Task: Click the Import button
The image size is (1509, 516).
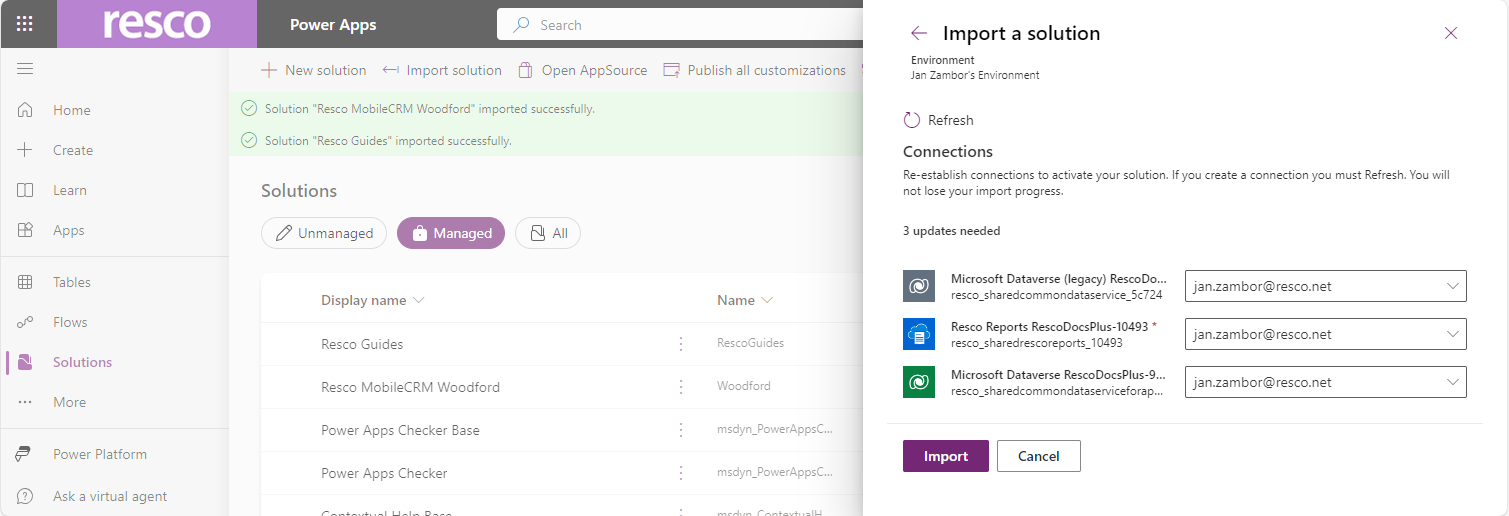Action: [946, 456]
